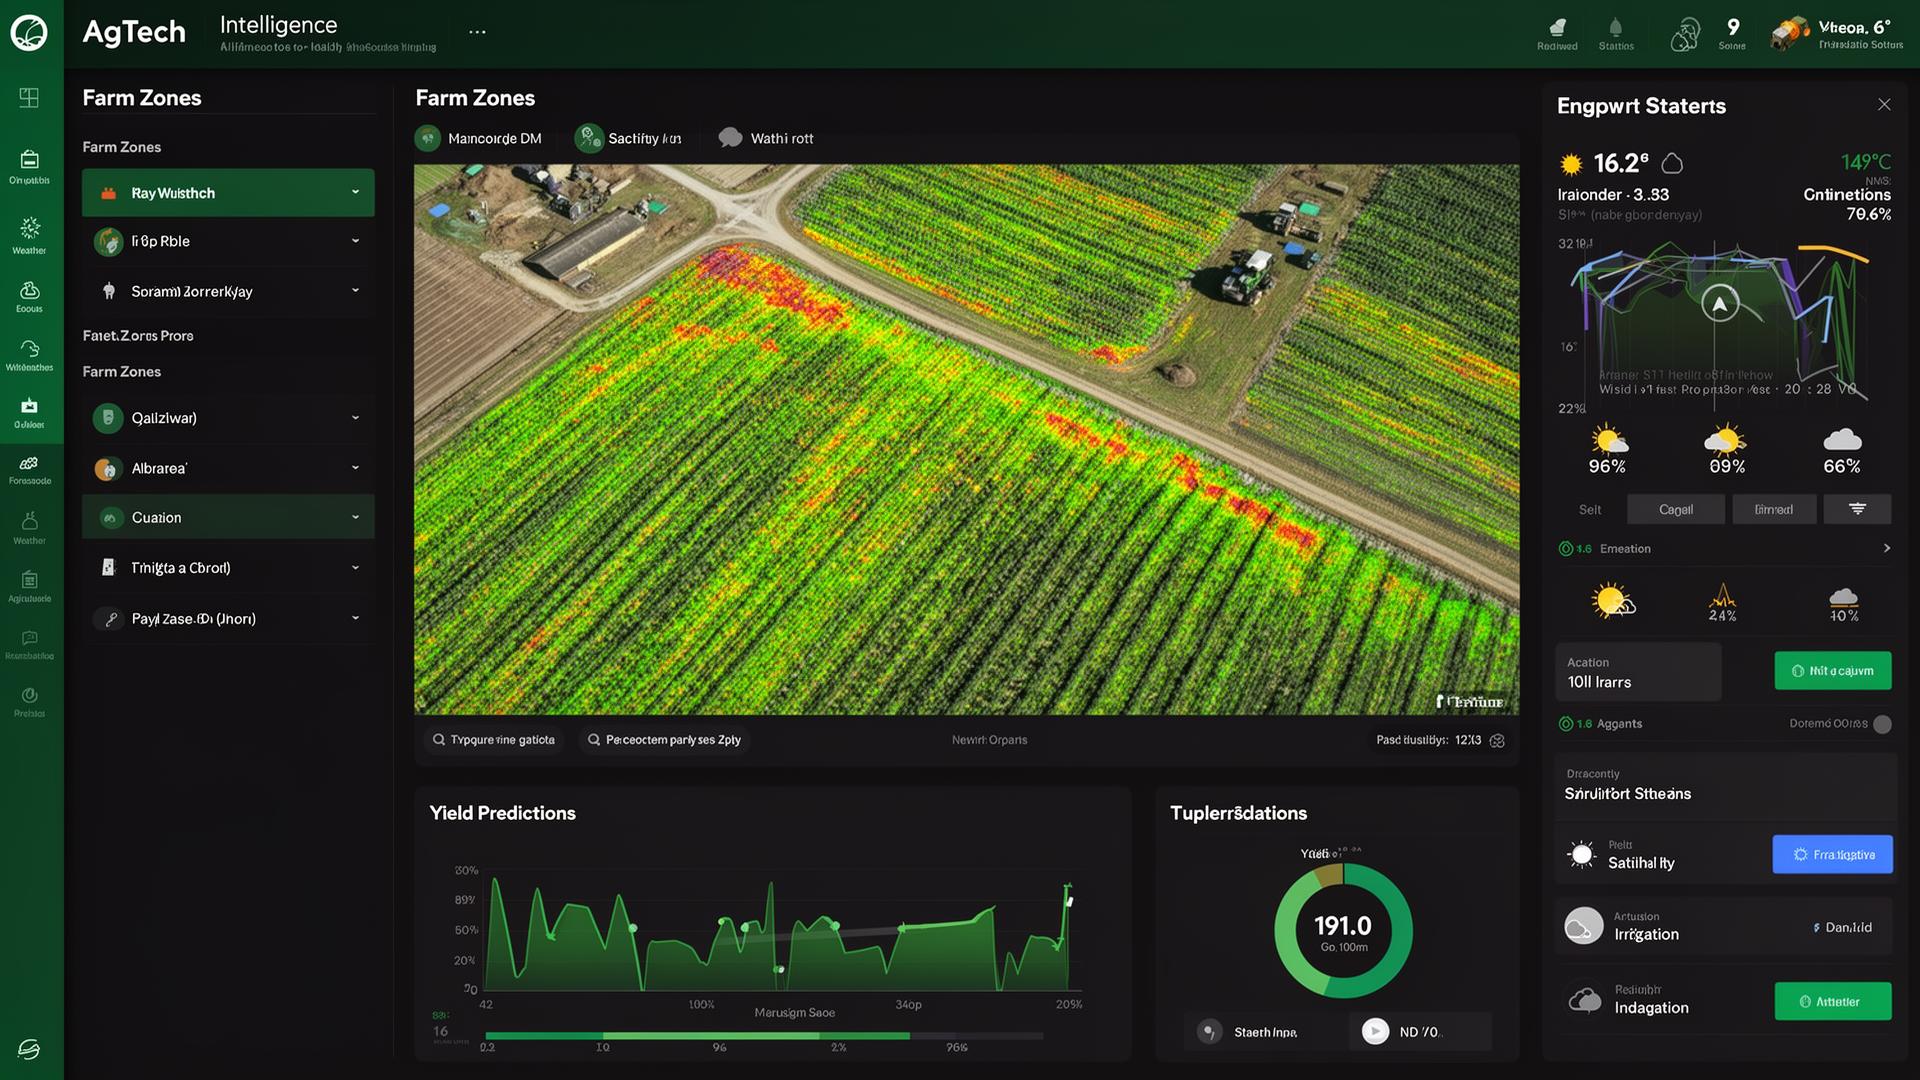1920x1080 pixels.
Task: Open the Forecast panel from the sidebar
Action: (x=30, y=468)
